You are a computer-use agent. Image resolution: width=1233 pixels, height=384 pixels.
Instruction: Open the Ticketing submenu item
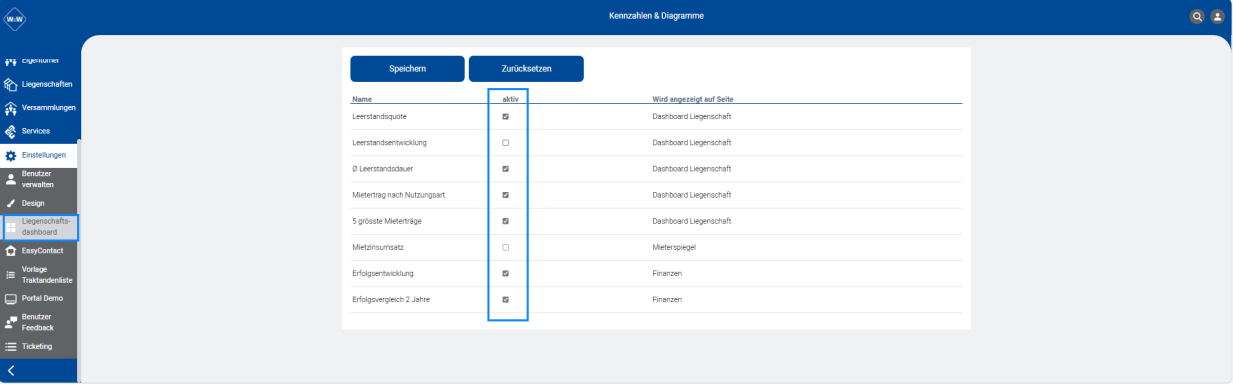37,346
